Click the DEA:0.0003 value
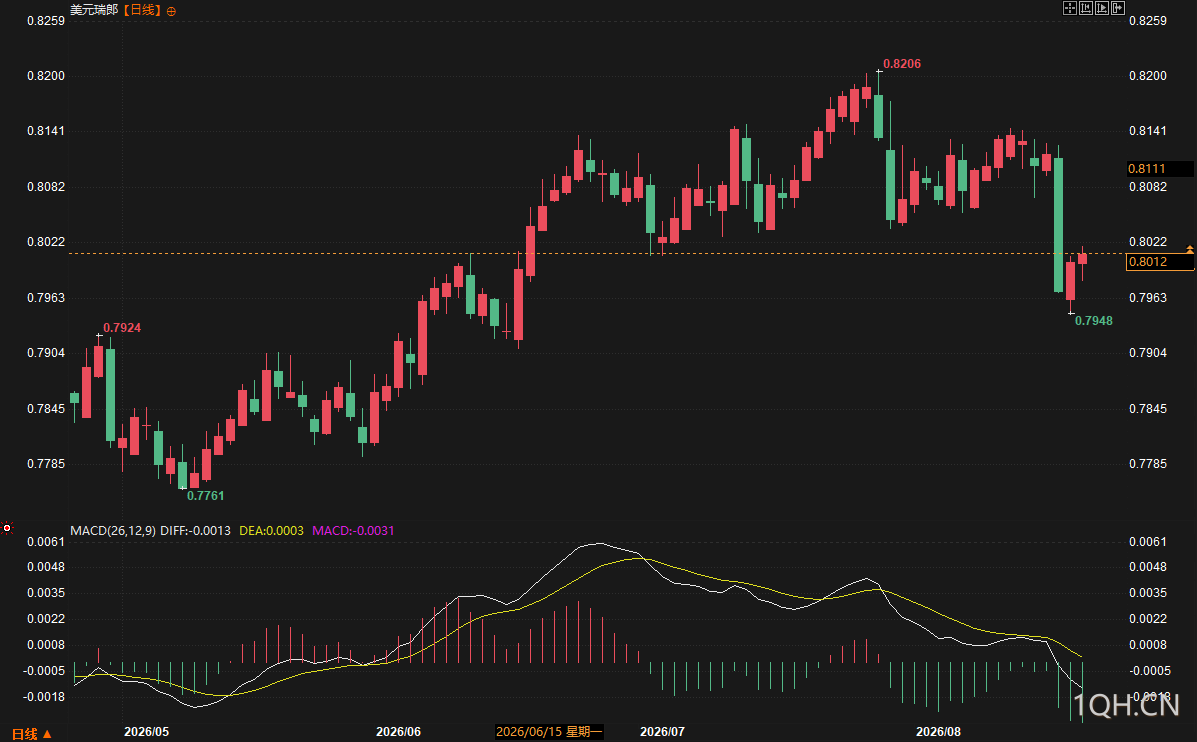Viewport: 1197px width, 742px height. point(271,531)
